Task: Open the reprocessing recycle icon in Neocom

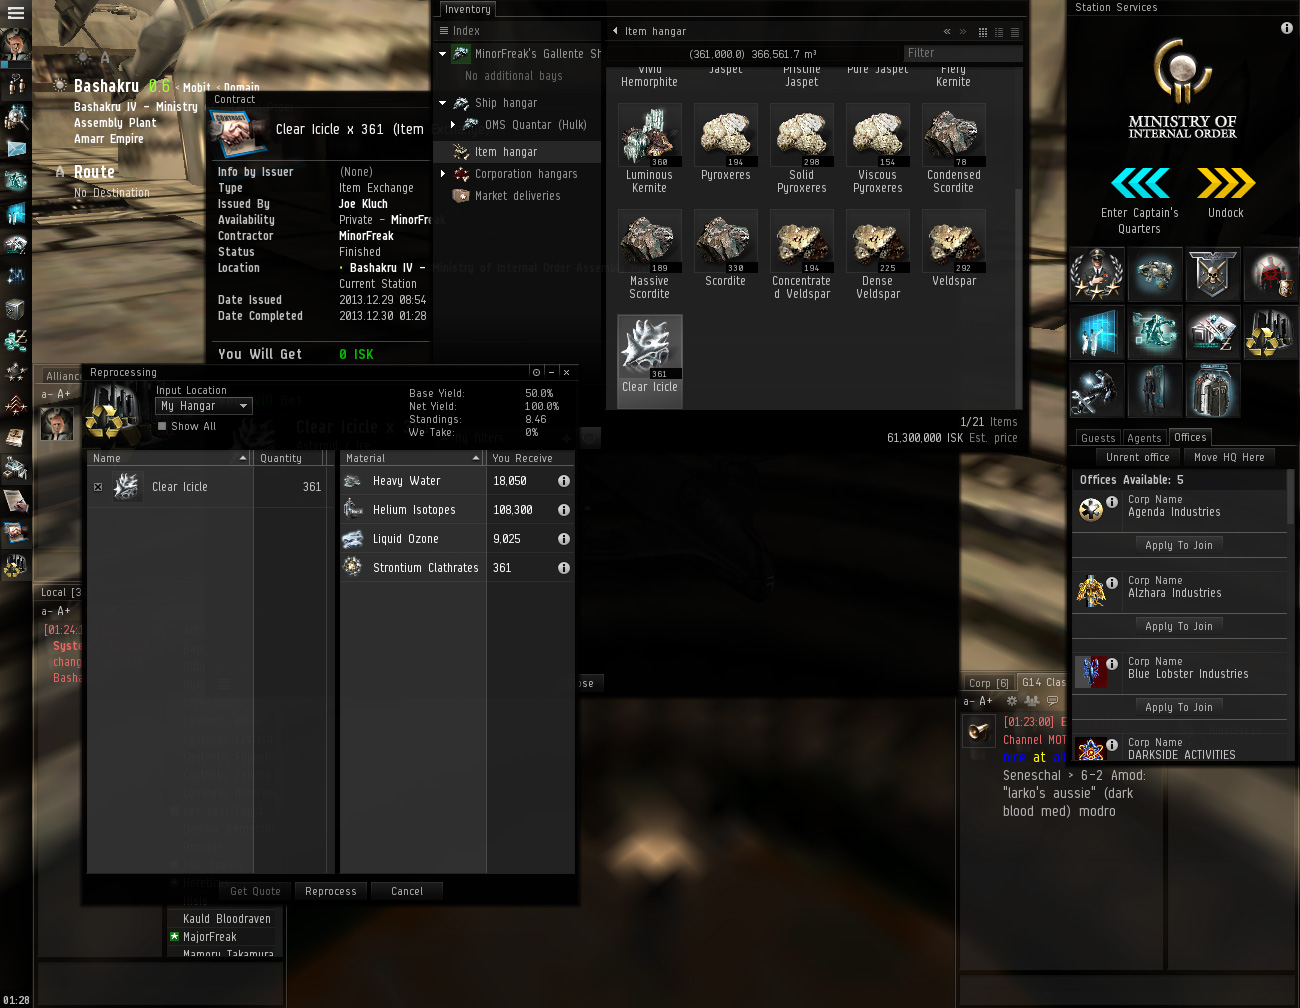Action: coord(15,567)
